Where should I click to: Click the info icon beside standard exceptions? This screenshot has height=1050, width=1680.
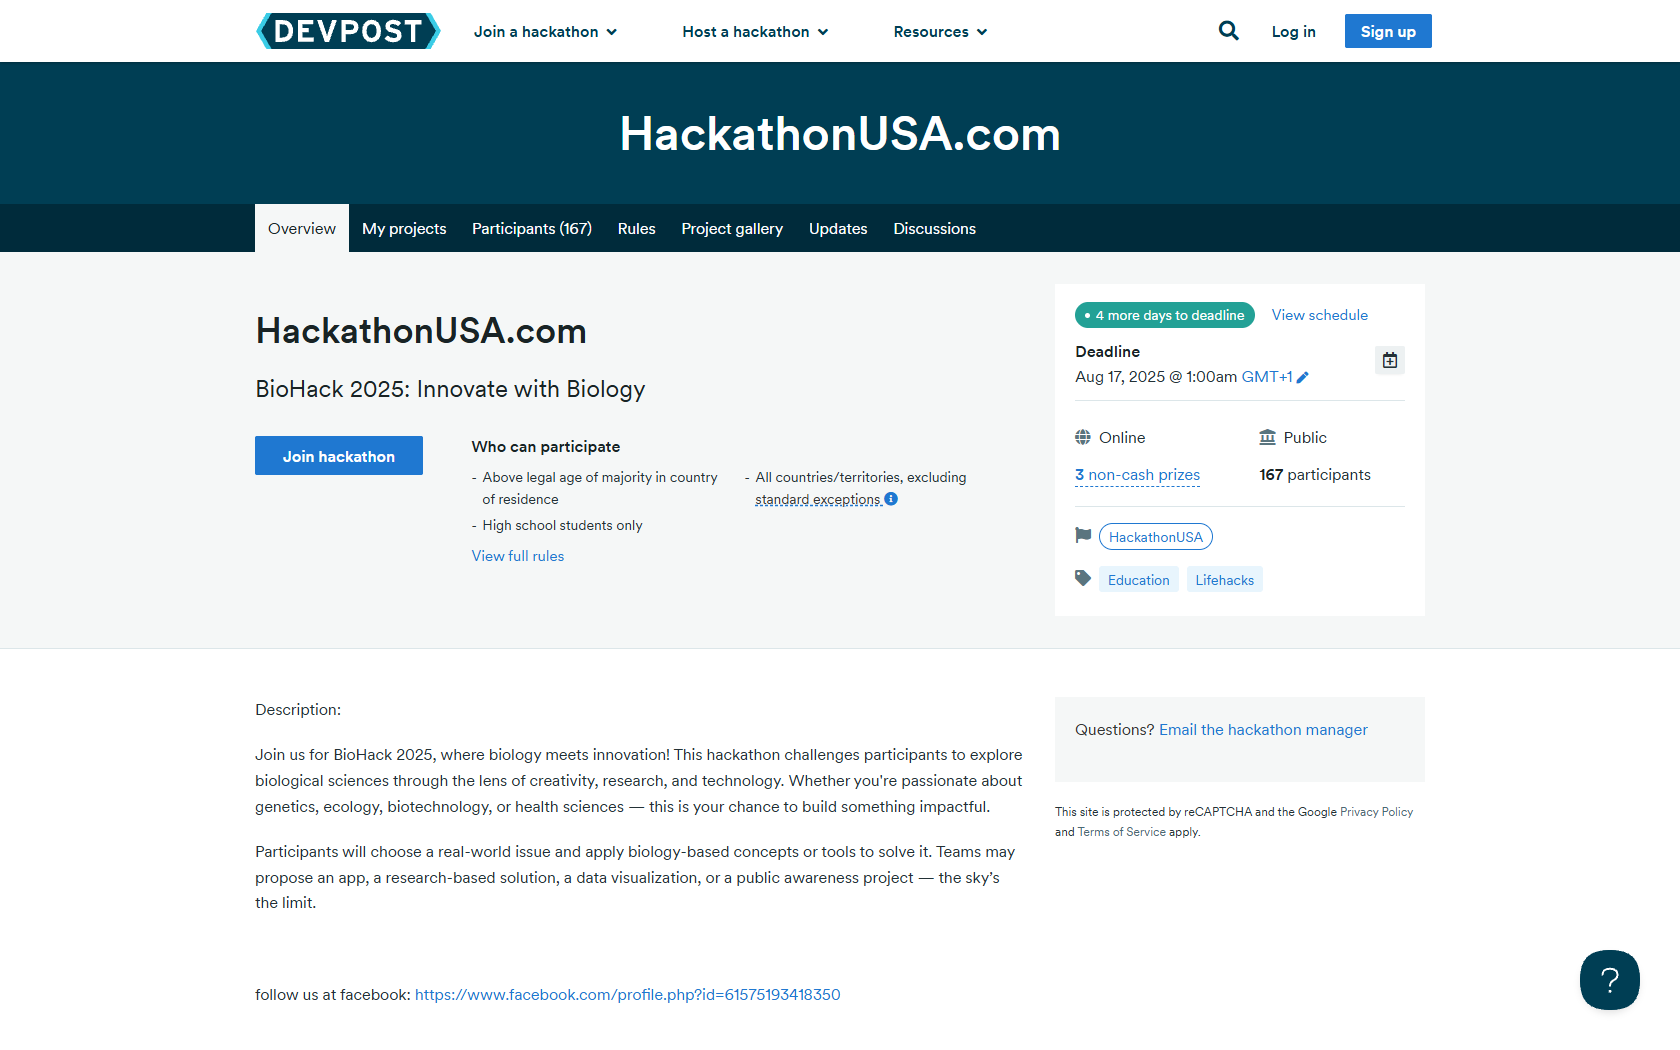pos(891,499)
